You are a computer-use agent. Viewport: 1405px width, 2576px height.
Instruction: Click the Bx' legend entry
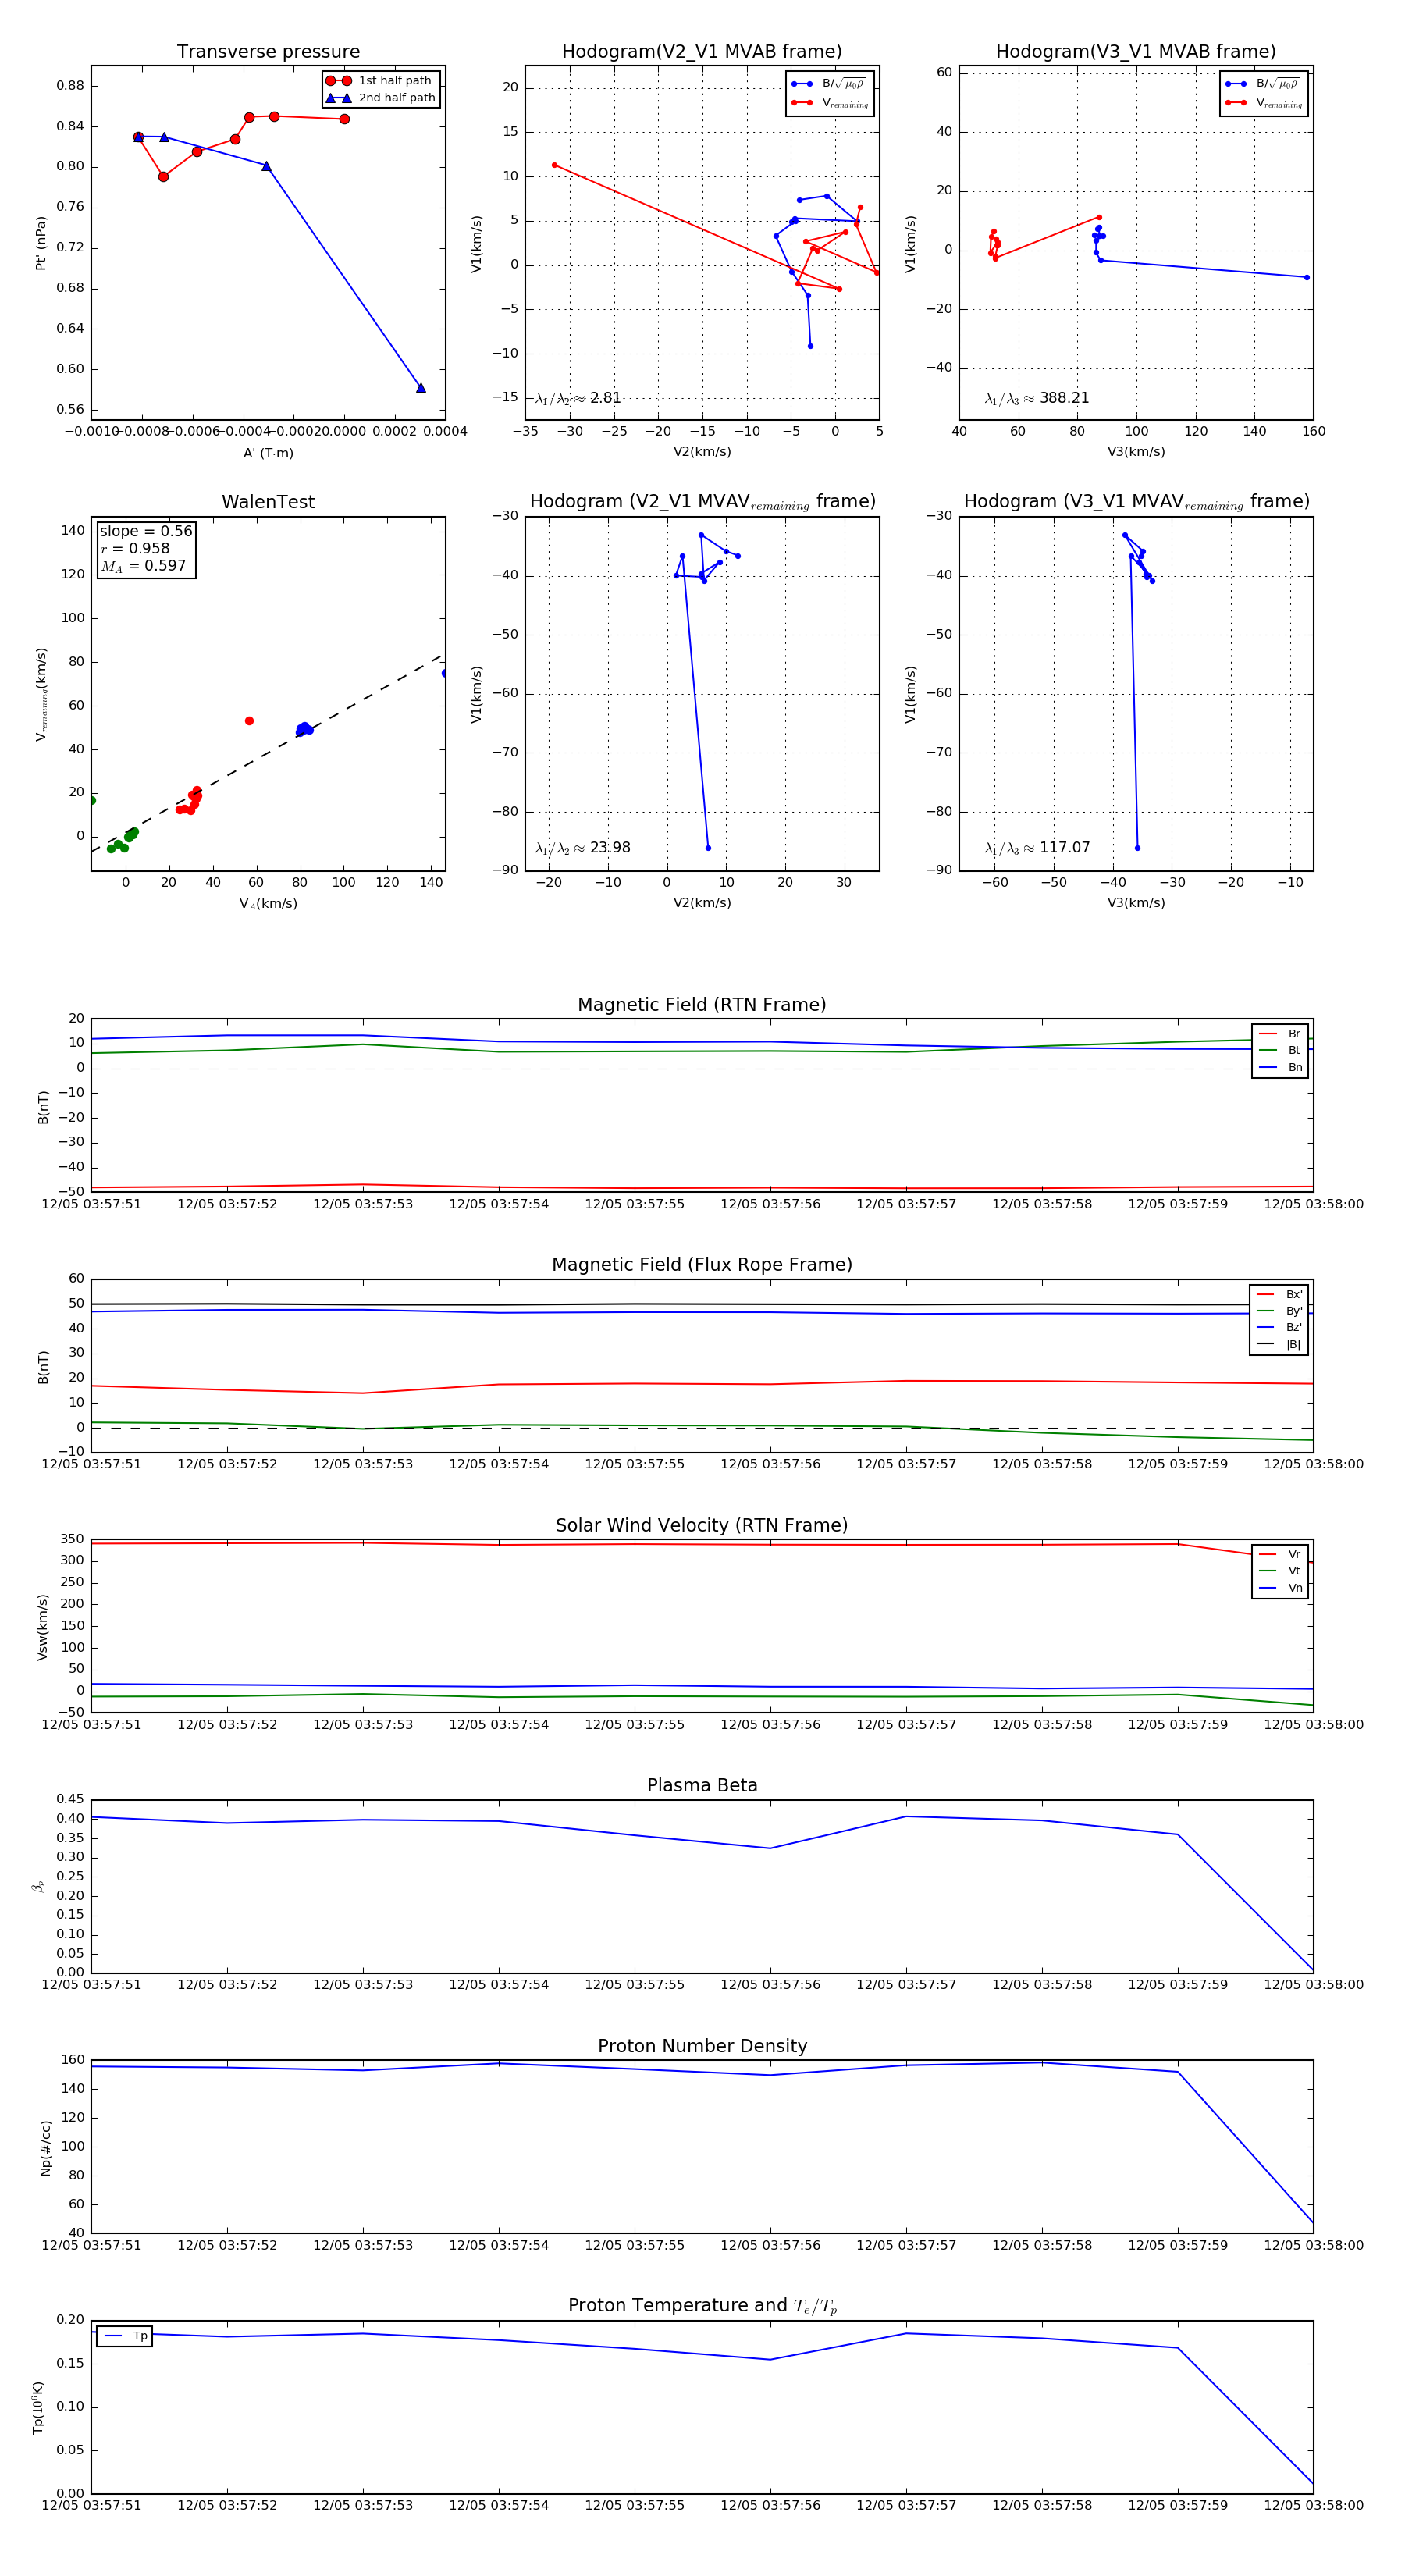[x=1280, y=1295]
